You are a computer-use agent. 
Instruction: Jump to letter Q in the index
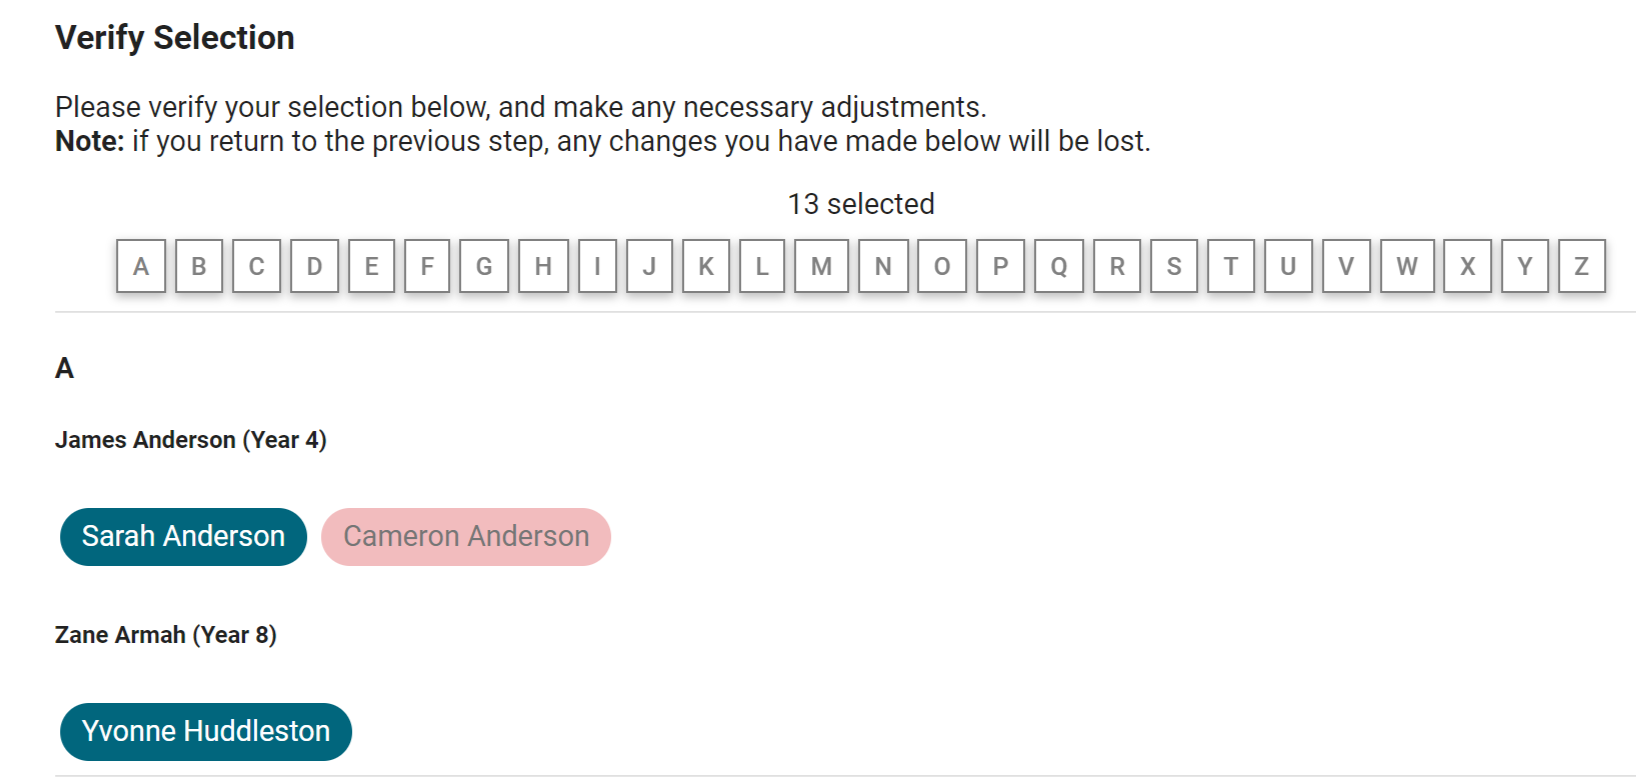(1059, 266)
